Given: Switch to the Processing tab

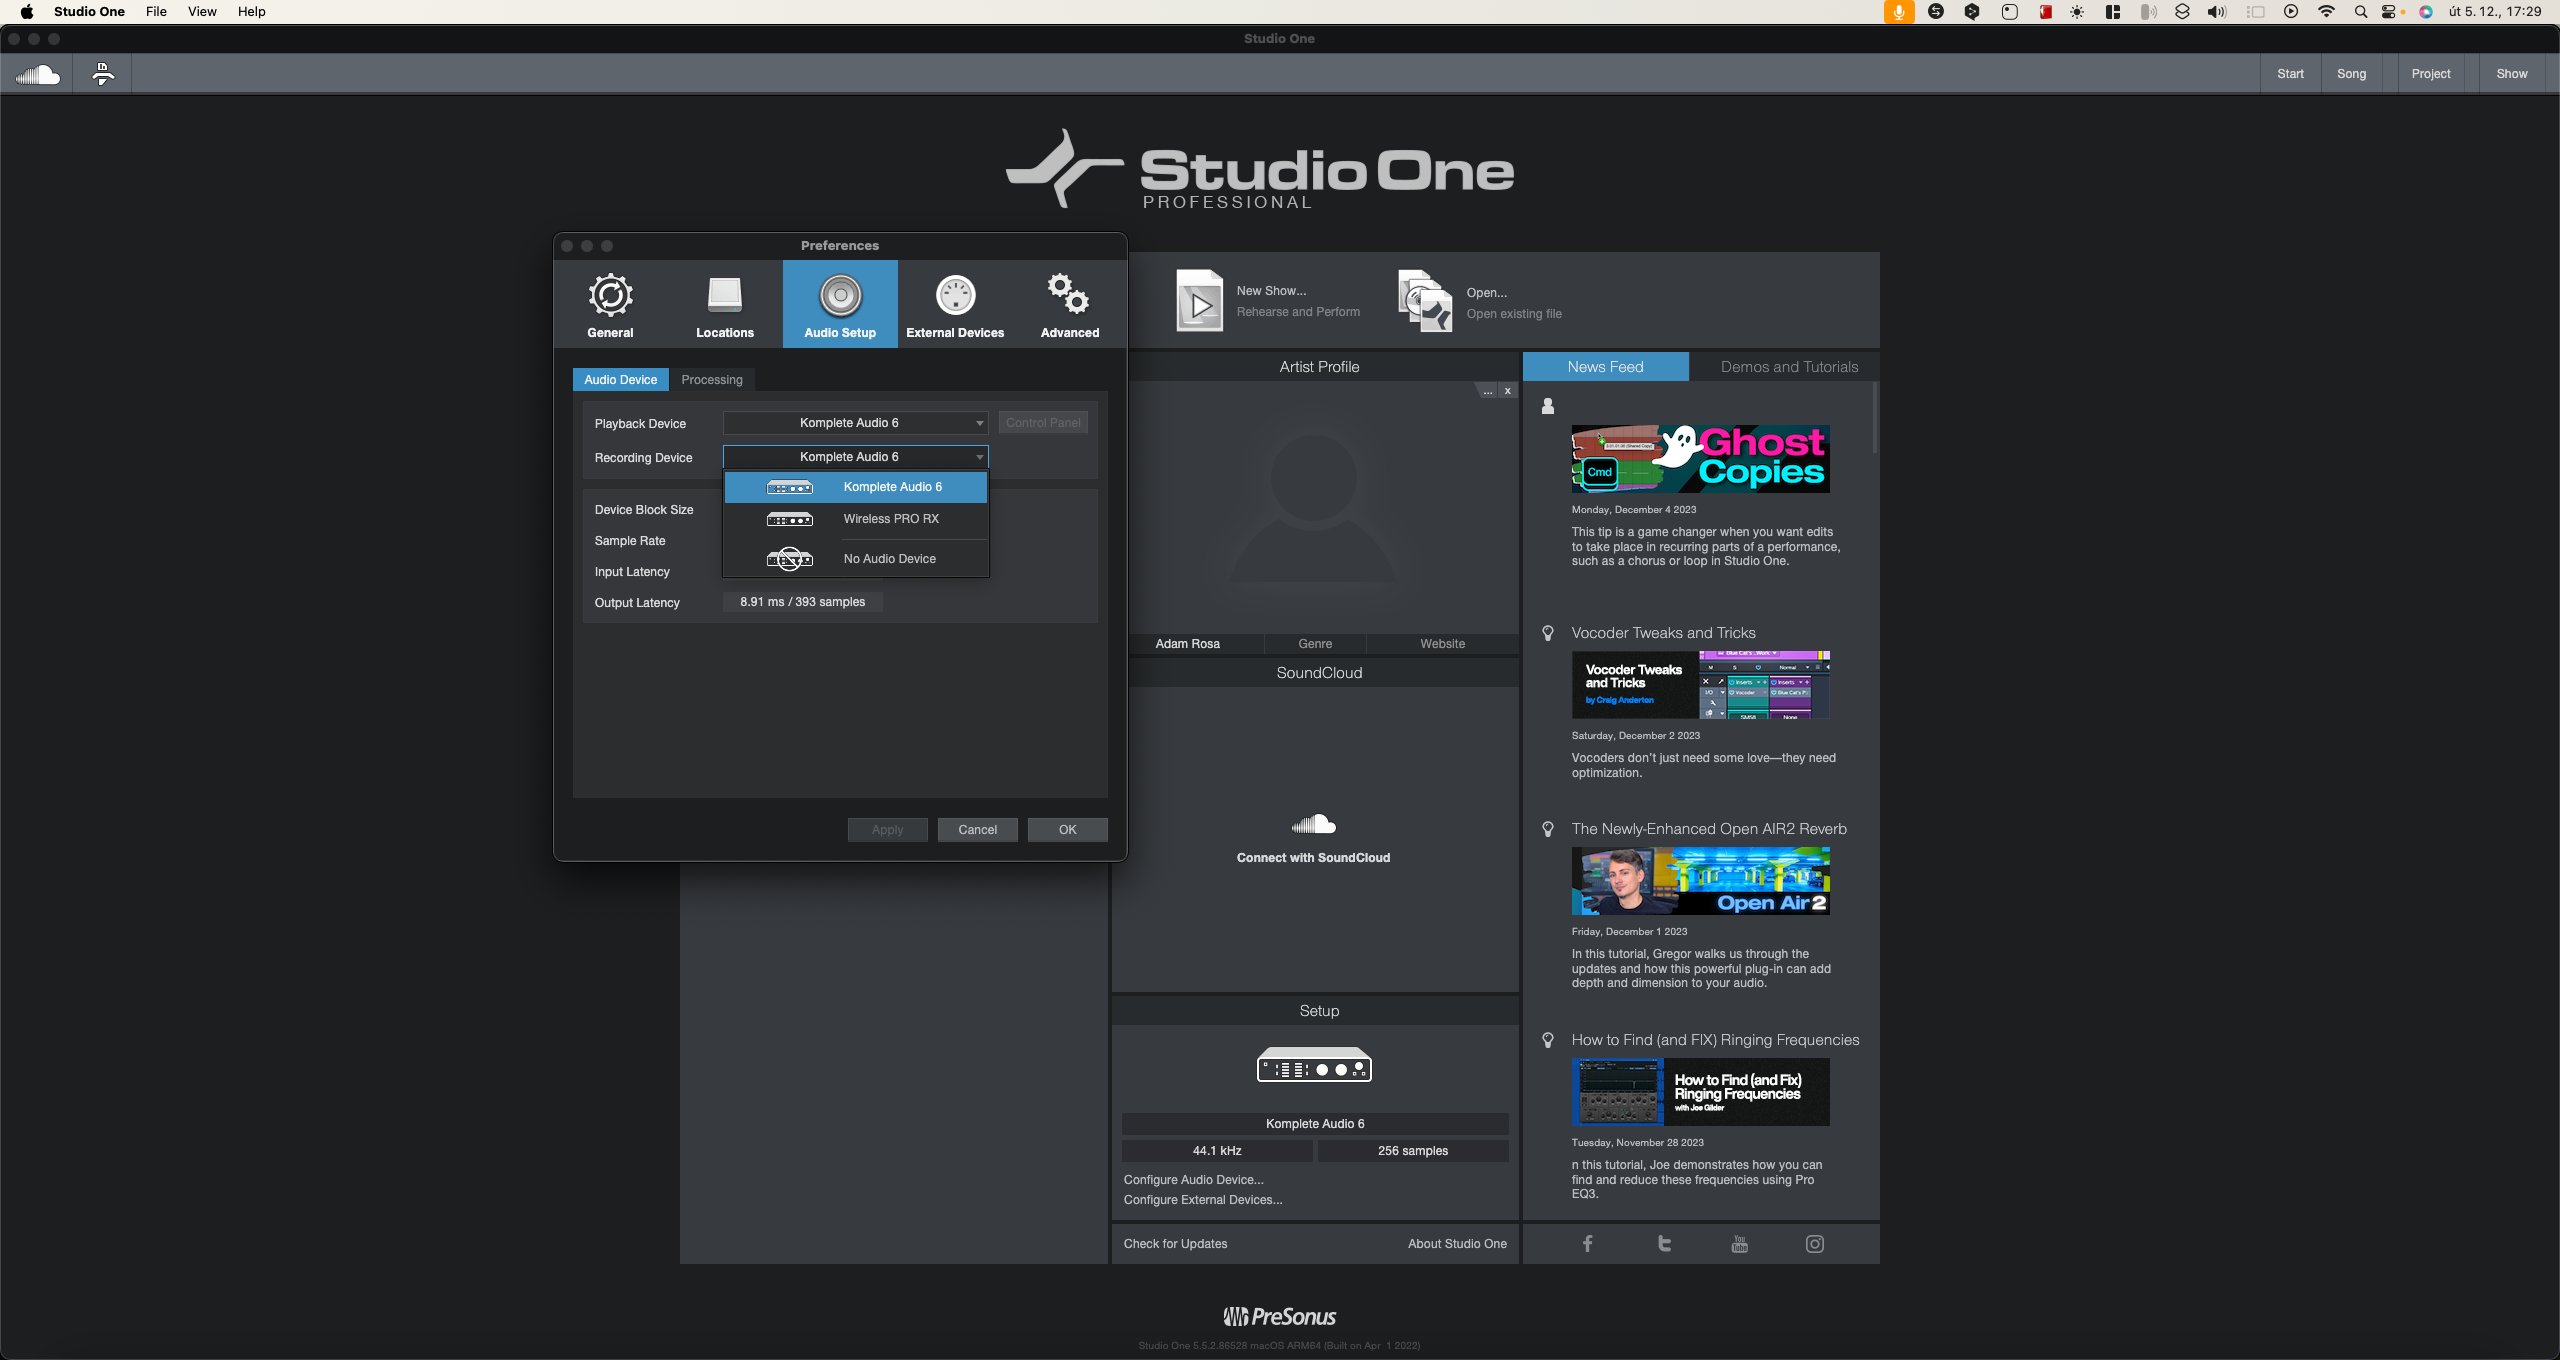Looking at the screenshot, I should [x=711, y=380].
